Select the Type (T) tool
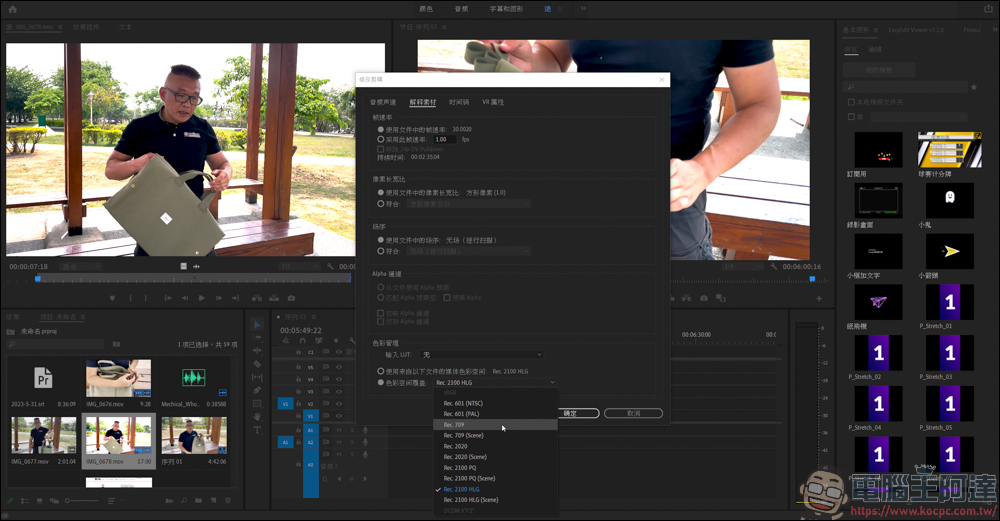The height and width of the screenshot is (521, 1000). pyautogui.click(x=257, y=430)
